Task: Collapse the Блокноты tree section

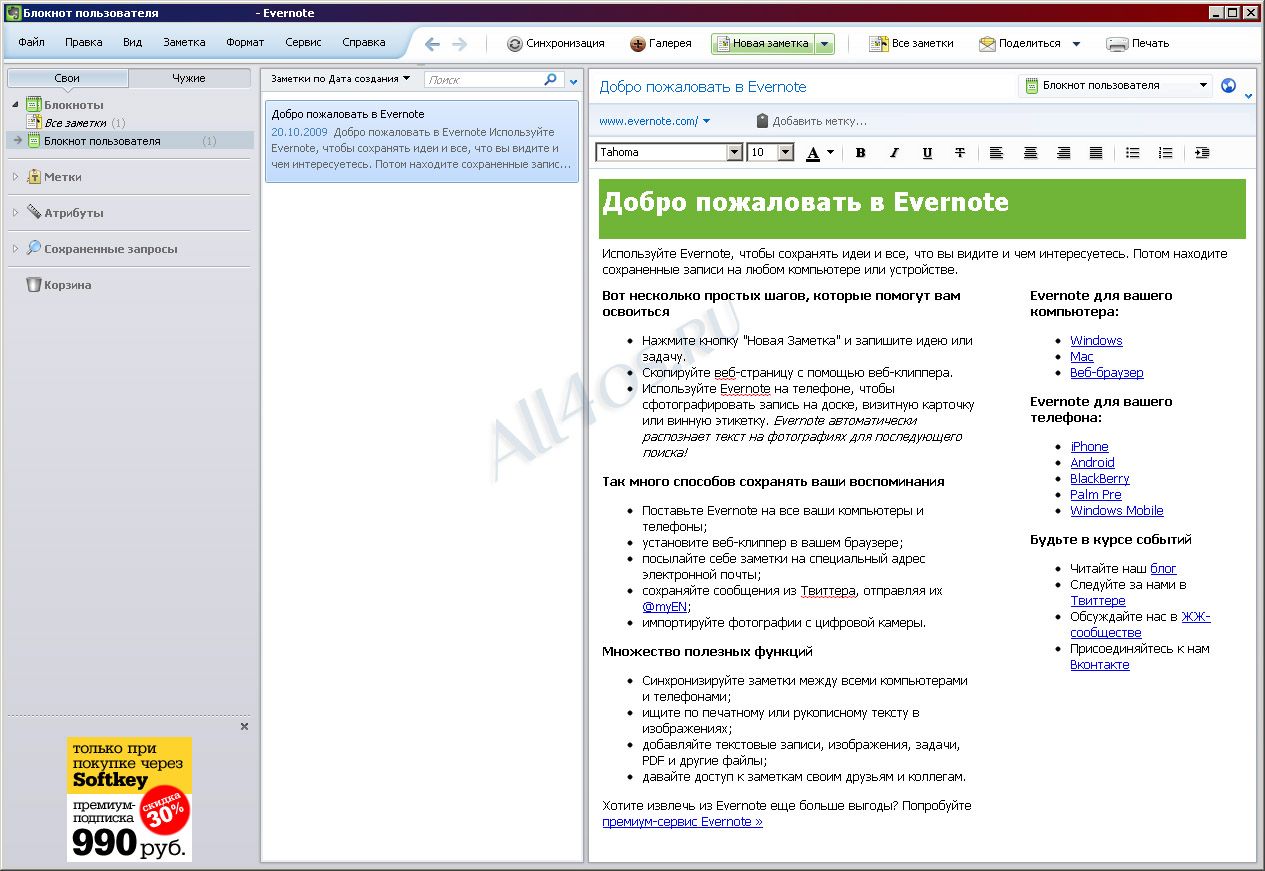Action: tap(15, 105)
